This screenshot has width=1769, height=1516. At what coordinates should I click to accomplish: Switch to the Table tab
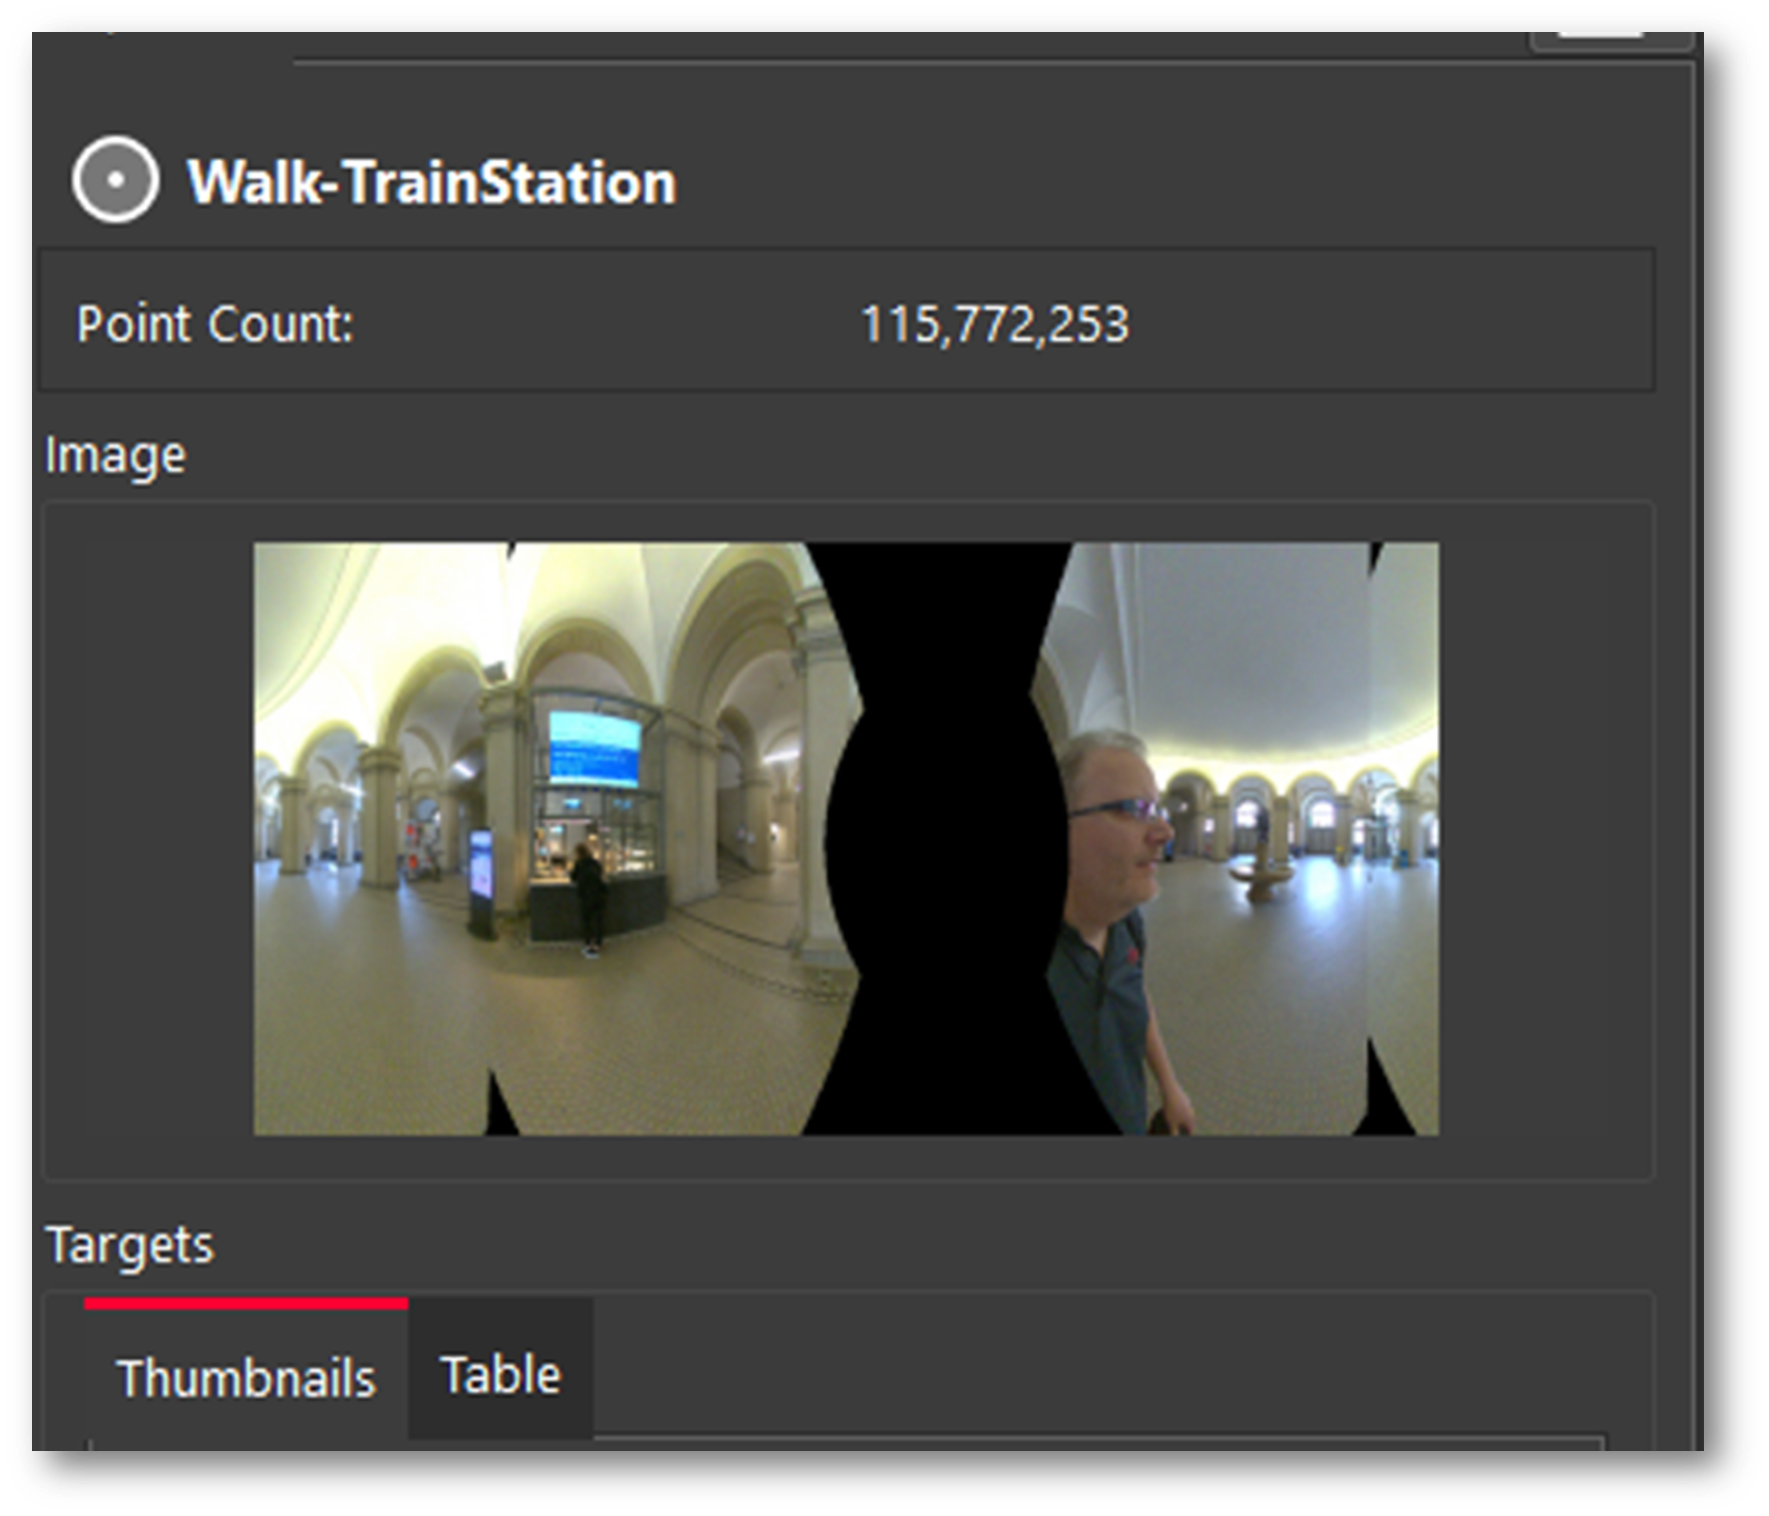point(500,1374)
